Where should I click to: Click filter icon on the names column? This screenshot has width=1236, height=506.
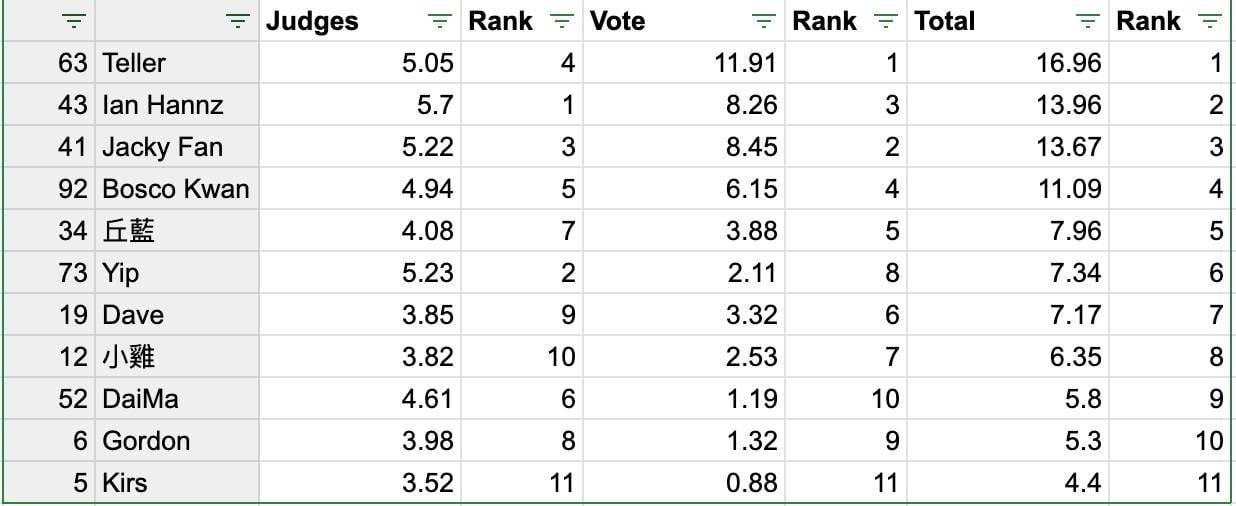(x=237, y=21)
